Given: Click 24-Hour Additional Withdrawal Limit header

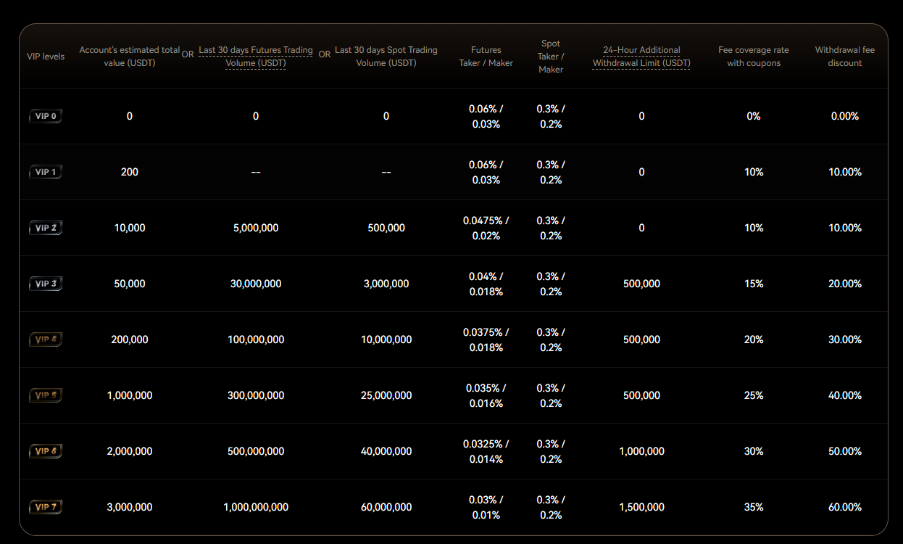Looking at the screenshot, I should [x=641, y=56].
